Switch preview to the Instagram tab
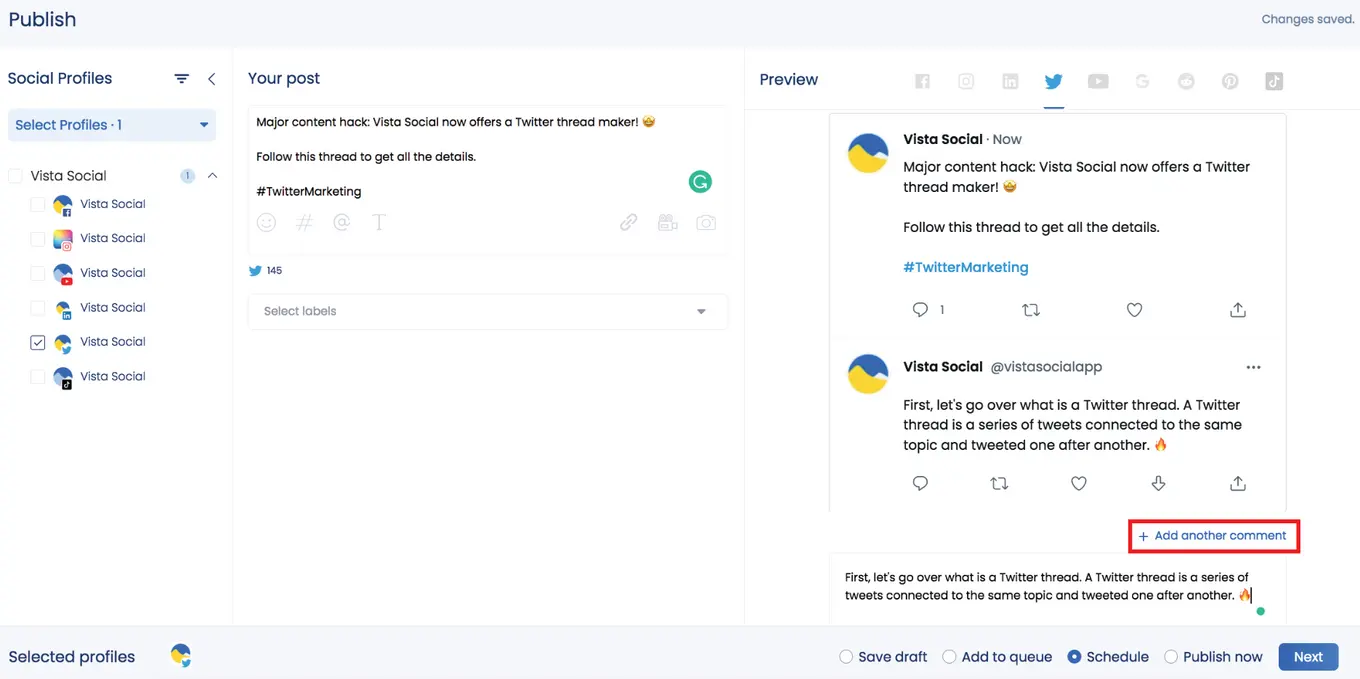1360x679 pixels. [966, 81]
